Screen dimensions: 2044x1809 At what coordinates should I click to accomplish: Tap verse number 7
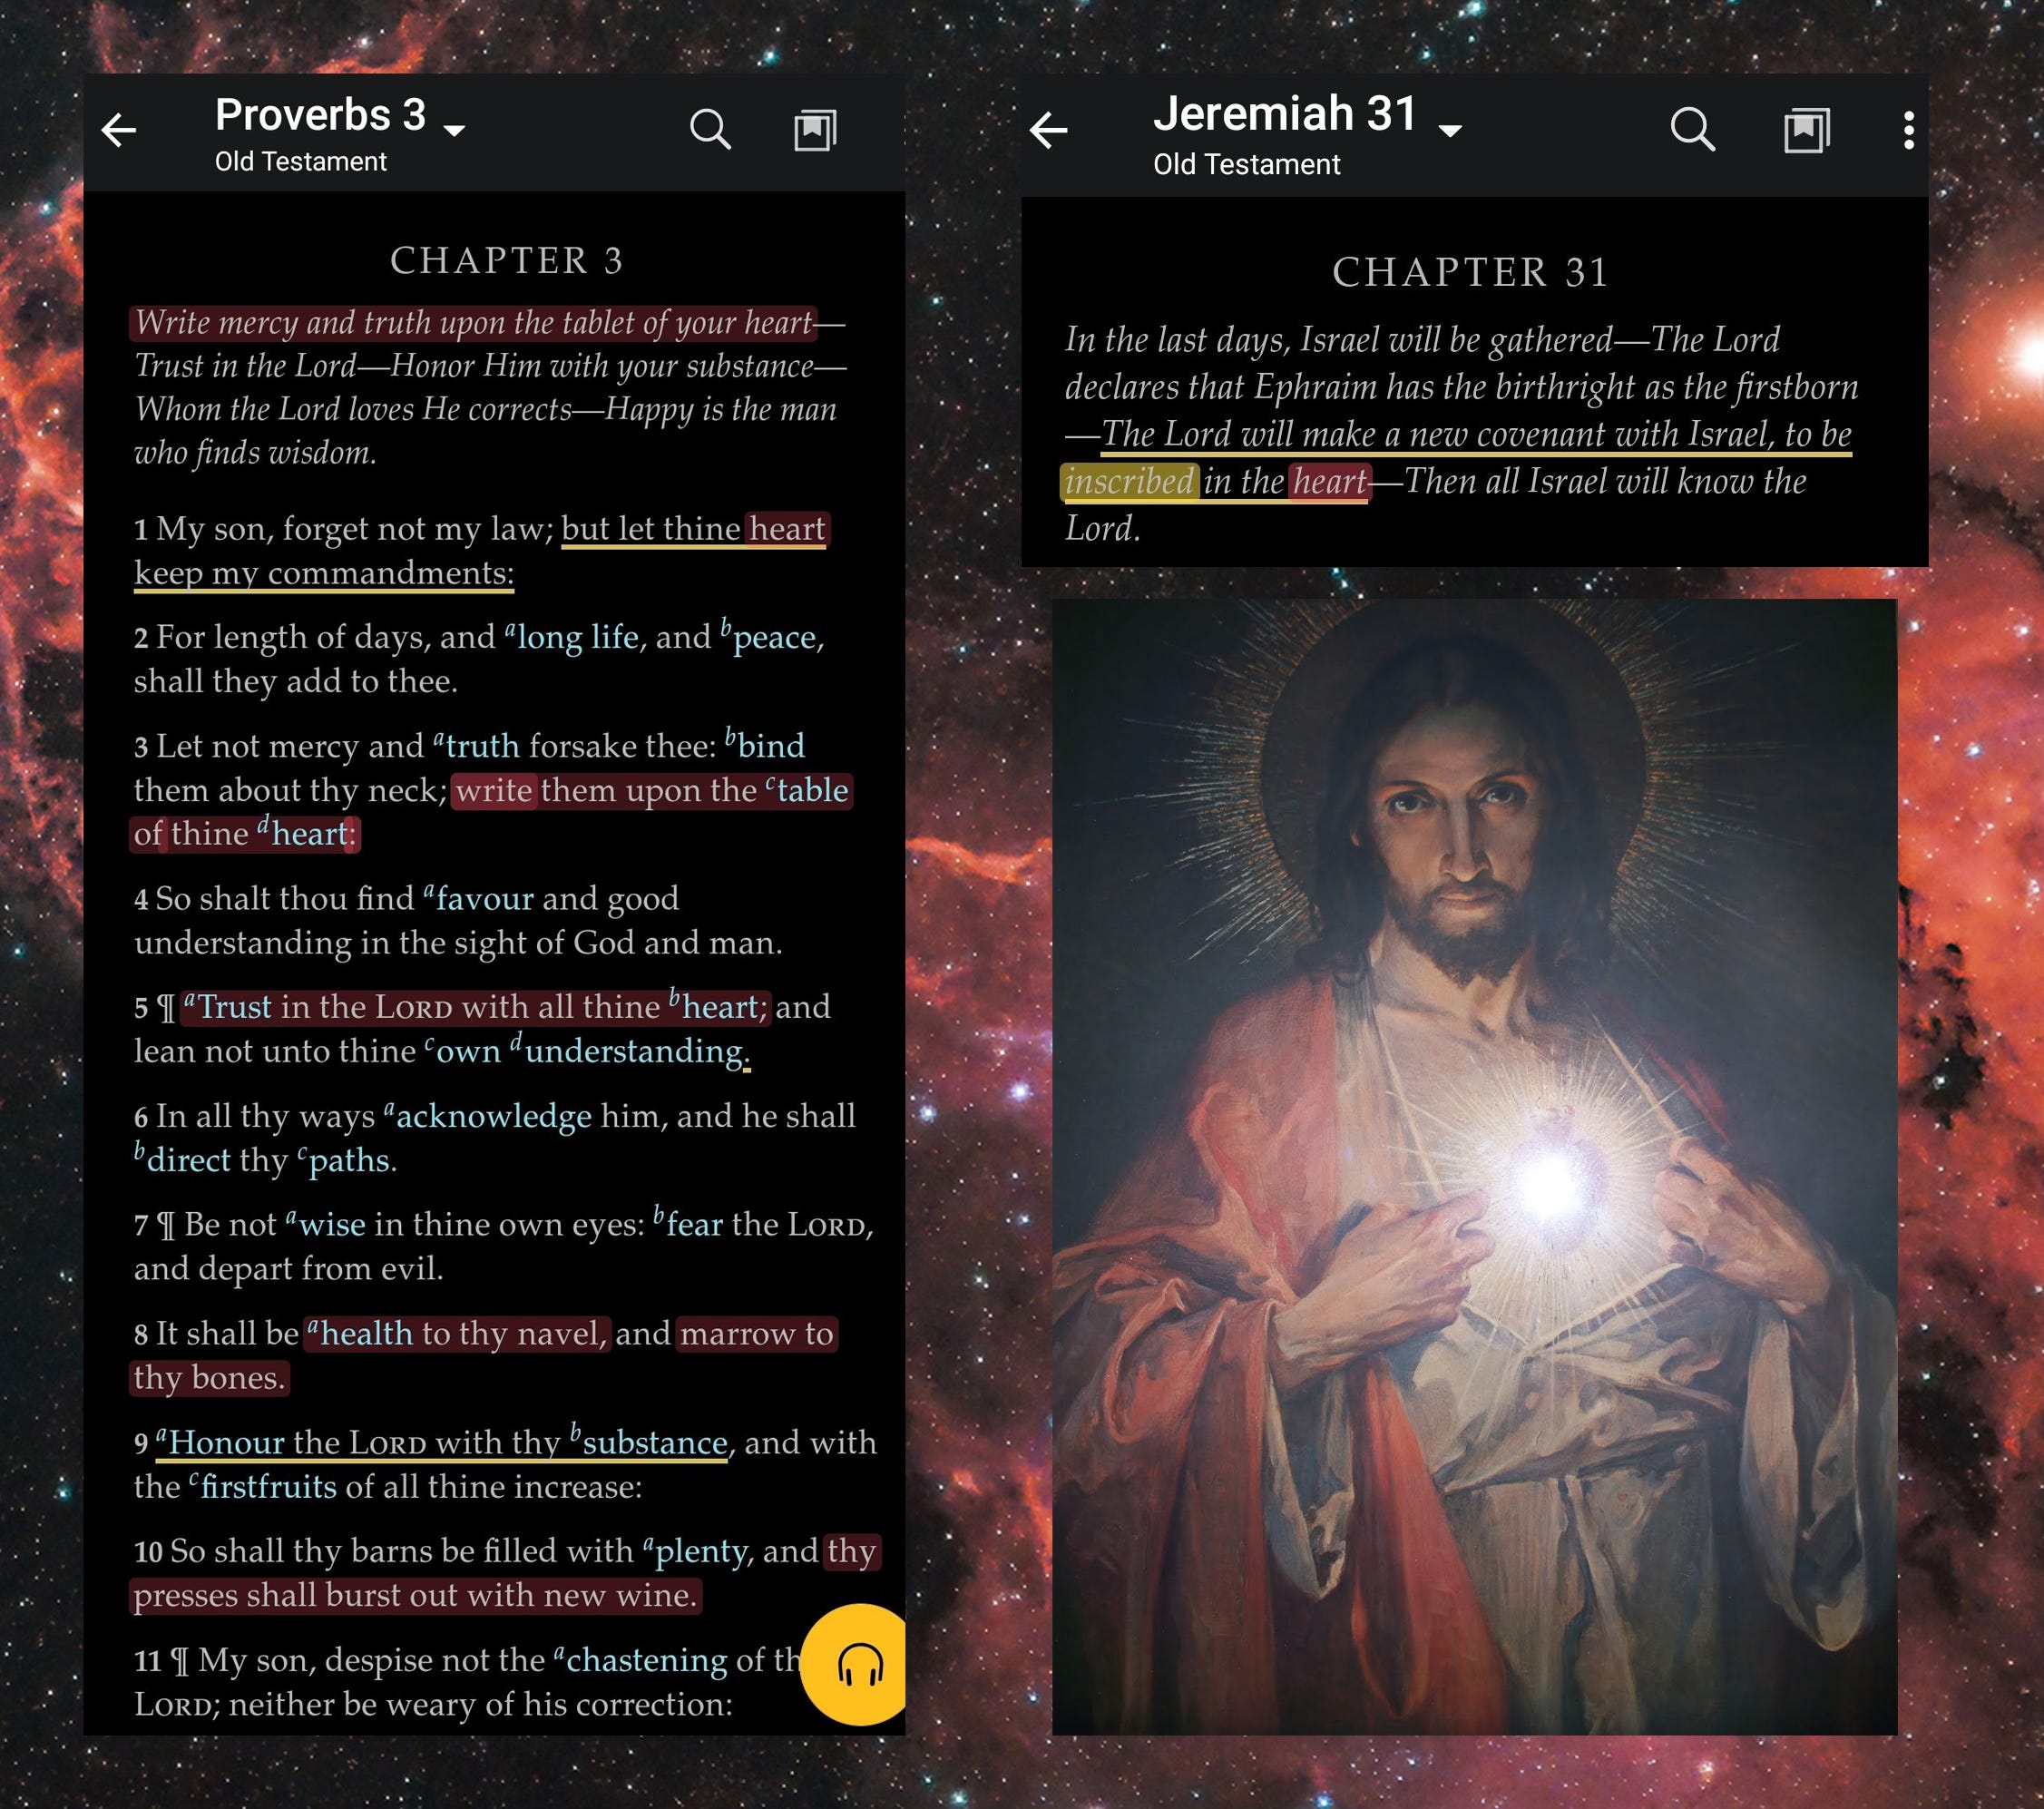(141, 1226)
